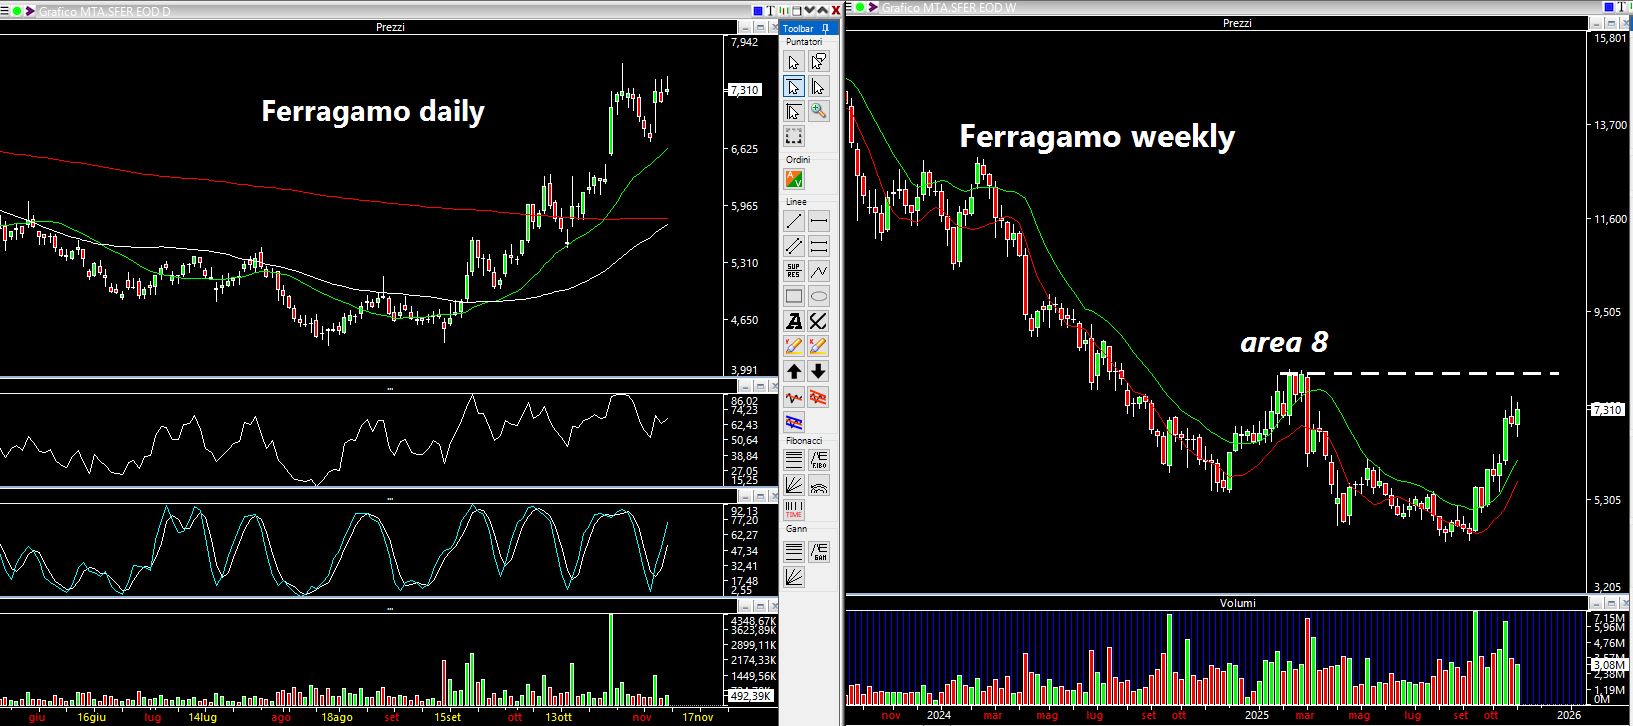Click the 'Gann' section label in Toolbar

tap(796, 529)
